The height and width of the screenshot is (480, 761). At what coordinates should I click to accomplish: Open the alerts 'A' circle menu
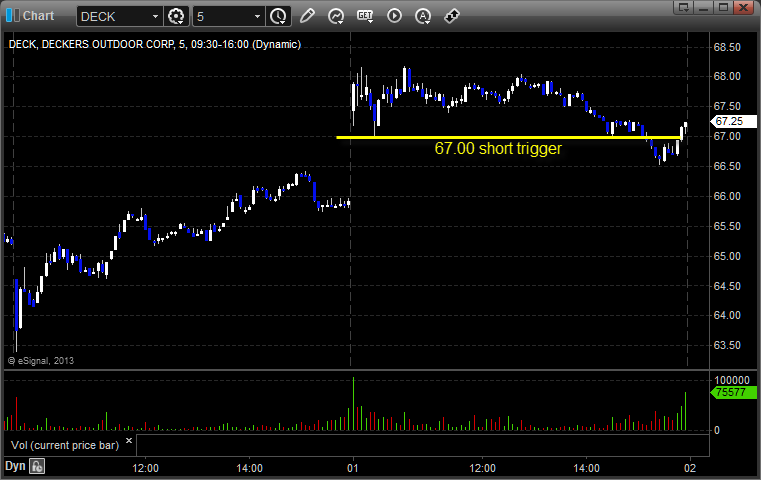(423, 16)
